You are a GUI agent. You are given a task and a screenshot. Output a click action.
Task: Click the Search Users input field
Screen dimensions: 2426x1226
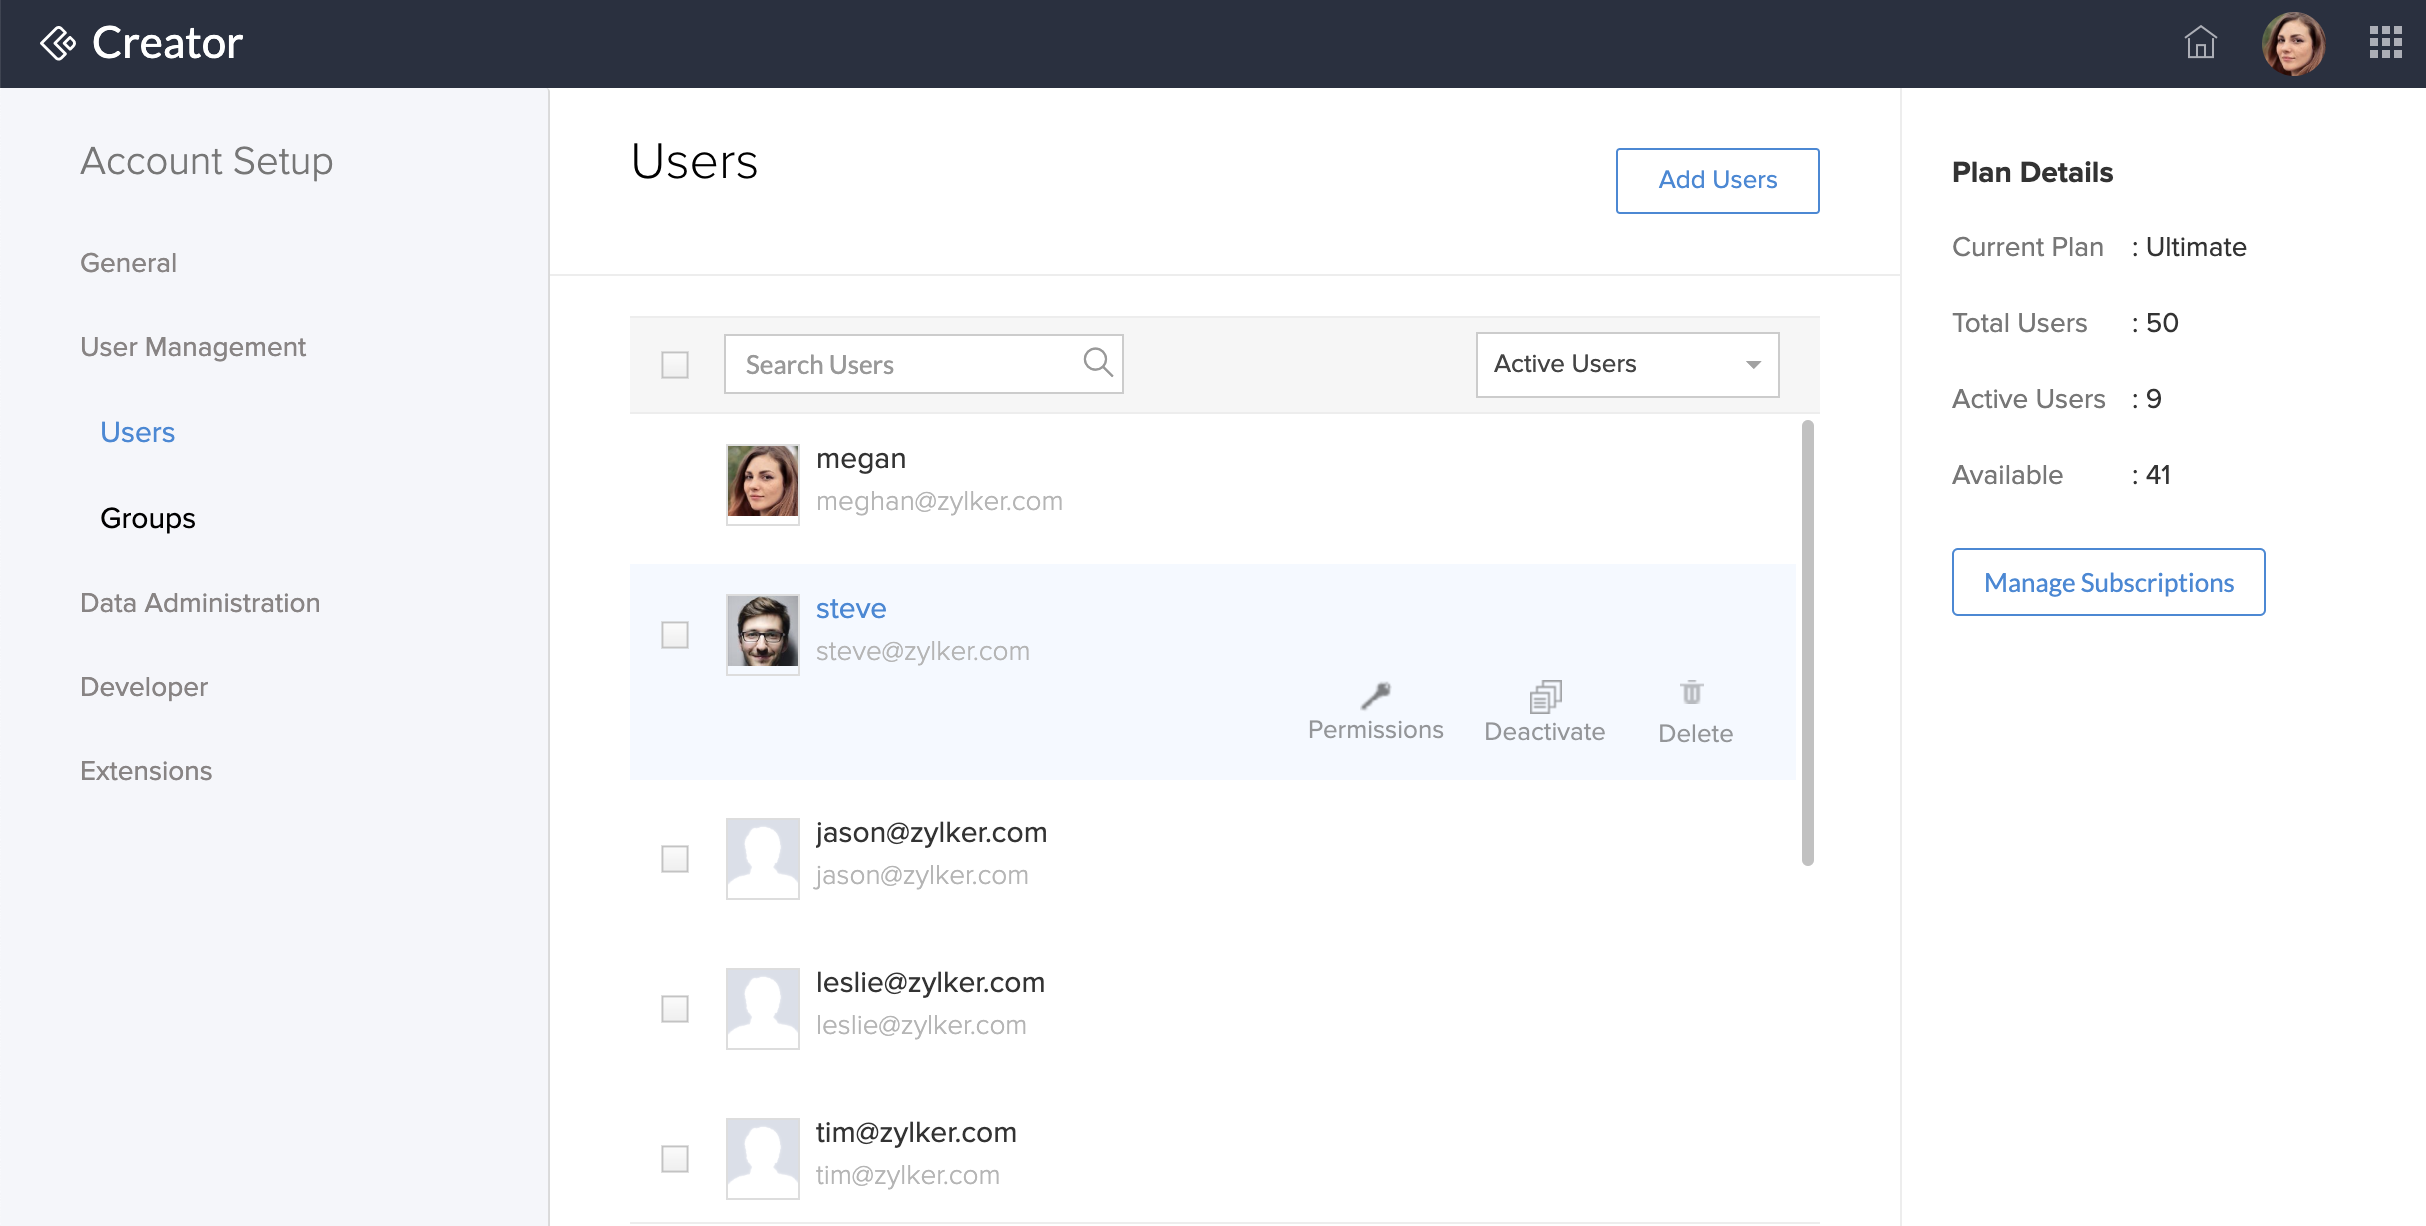(x=923, y=364)
